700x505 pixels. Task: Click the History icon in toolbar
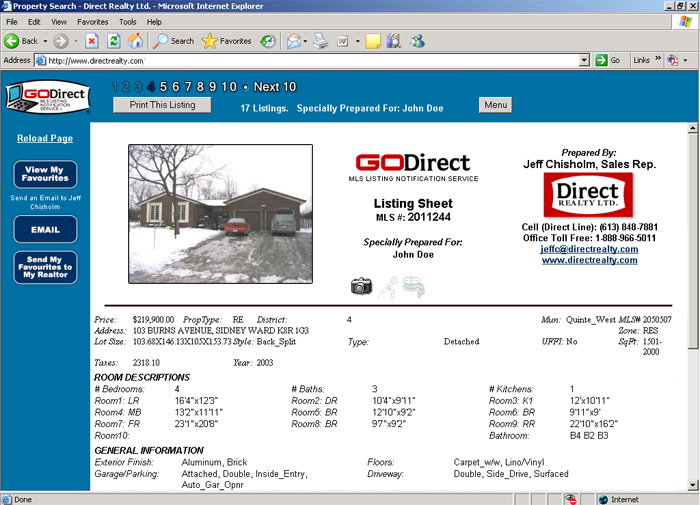tap(268, 41)
